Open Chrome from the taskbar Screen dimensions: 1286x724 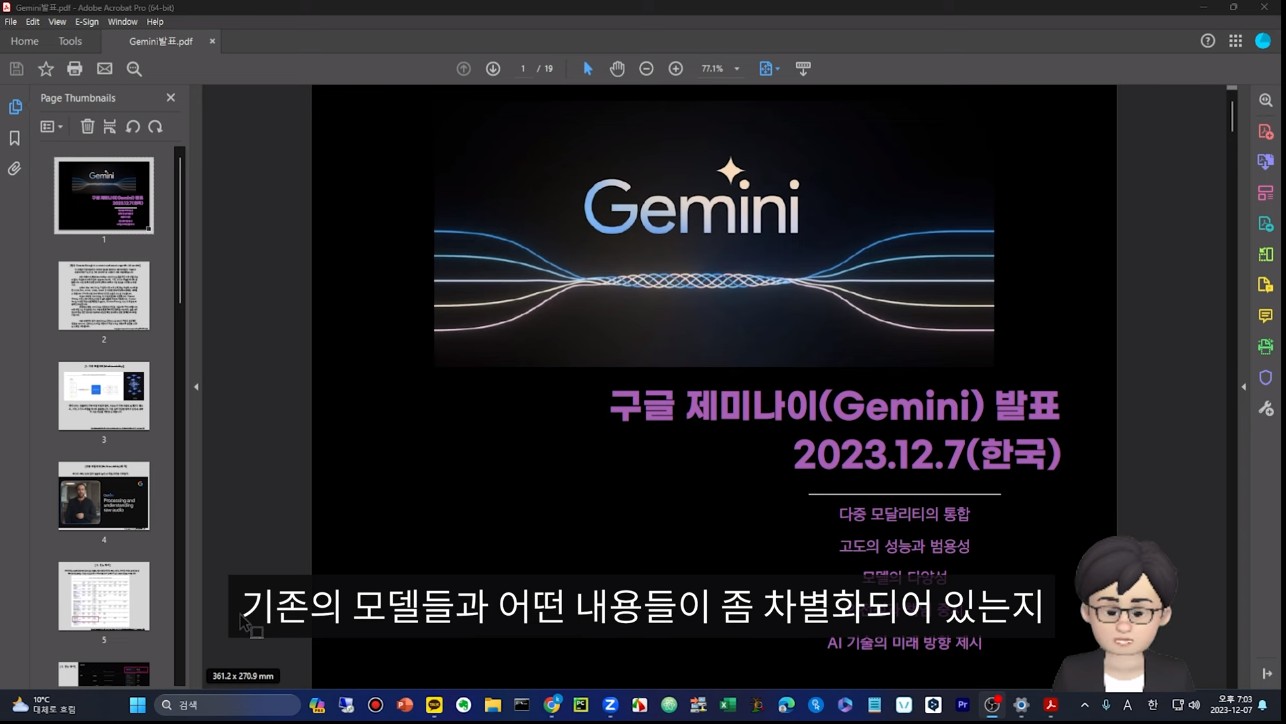(551, 705)
